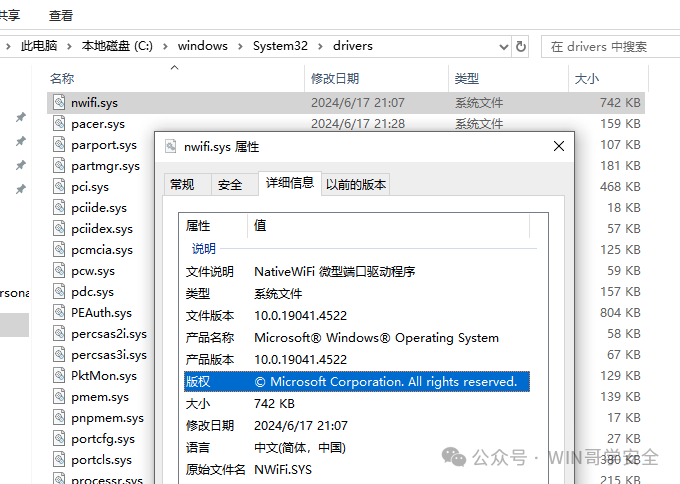Select the 原始文件名 NWiFi.SYS row

(356, 470)
